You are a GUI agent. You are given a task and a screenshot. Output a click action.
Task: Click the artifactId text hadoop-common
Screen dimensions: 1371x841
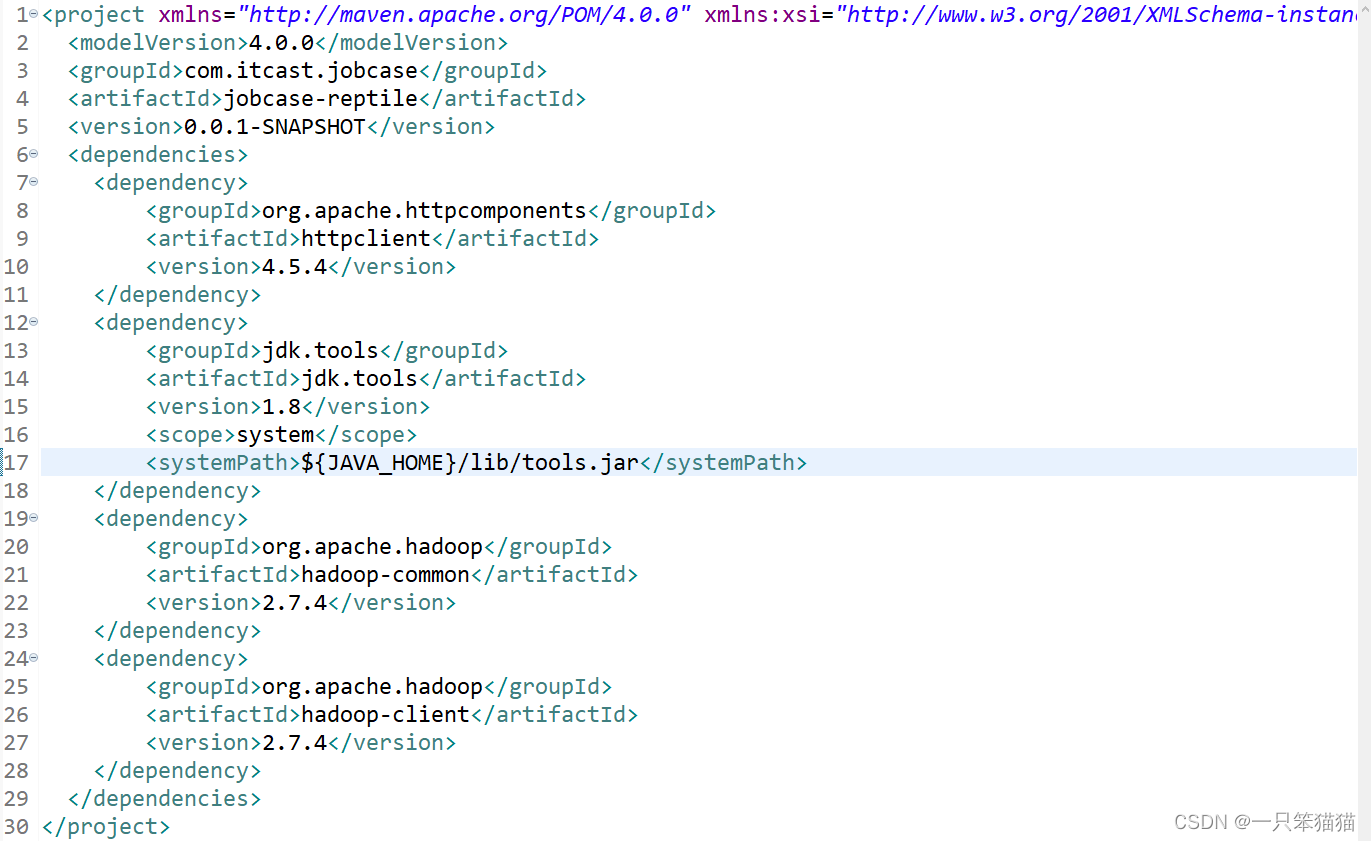386,575
